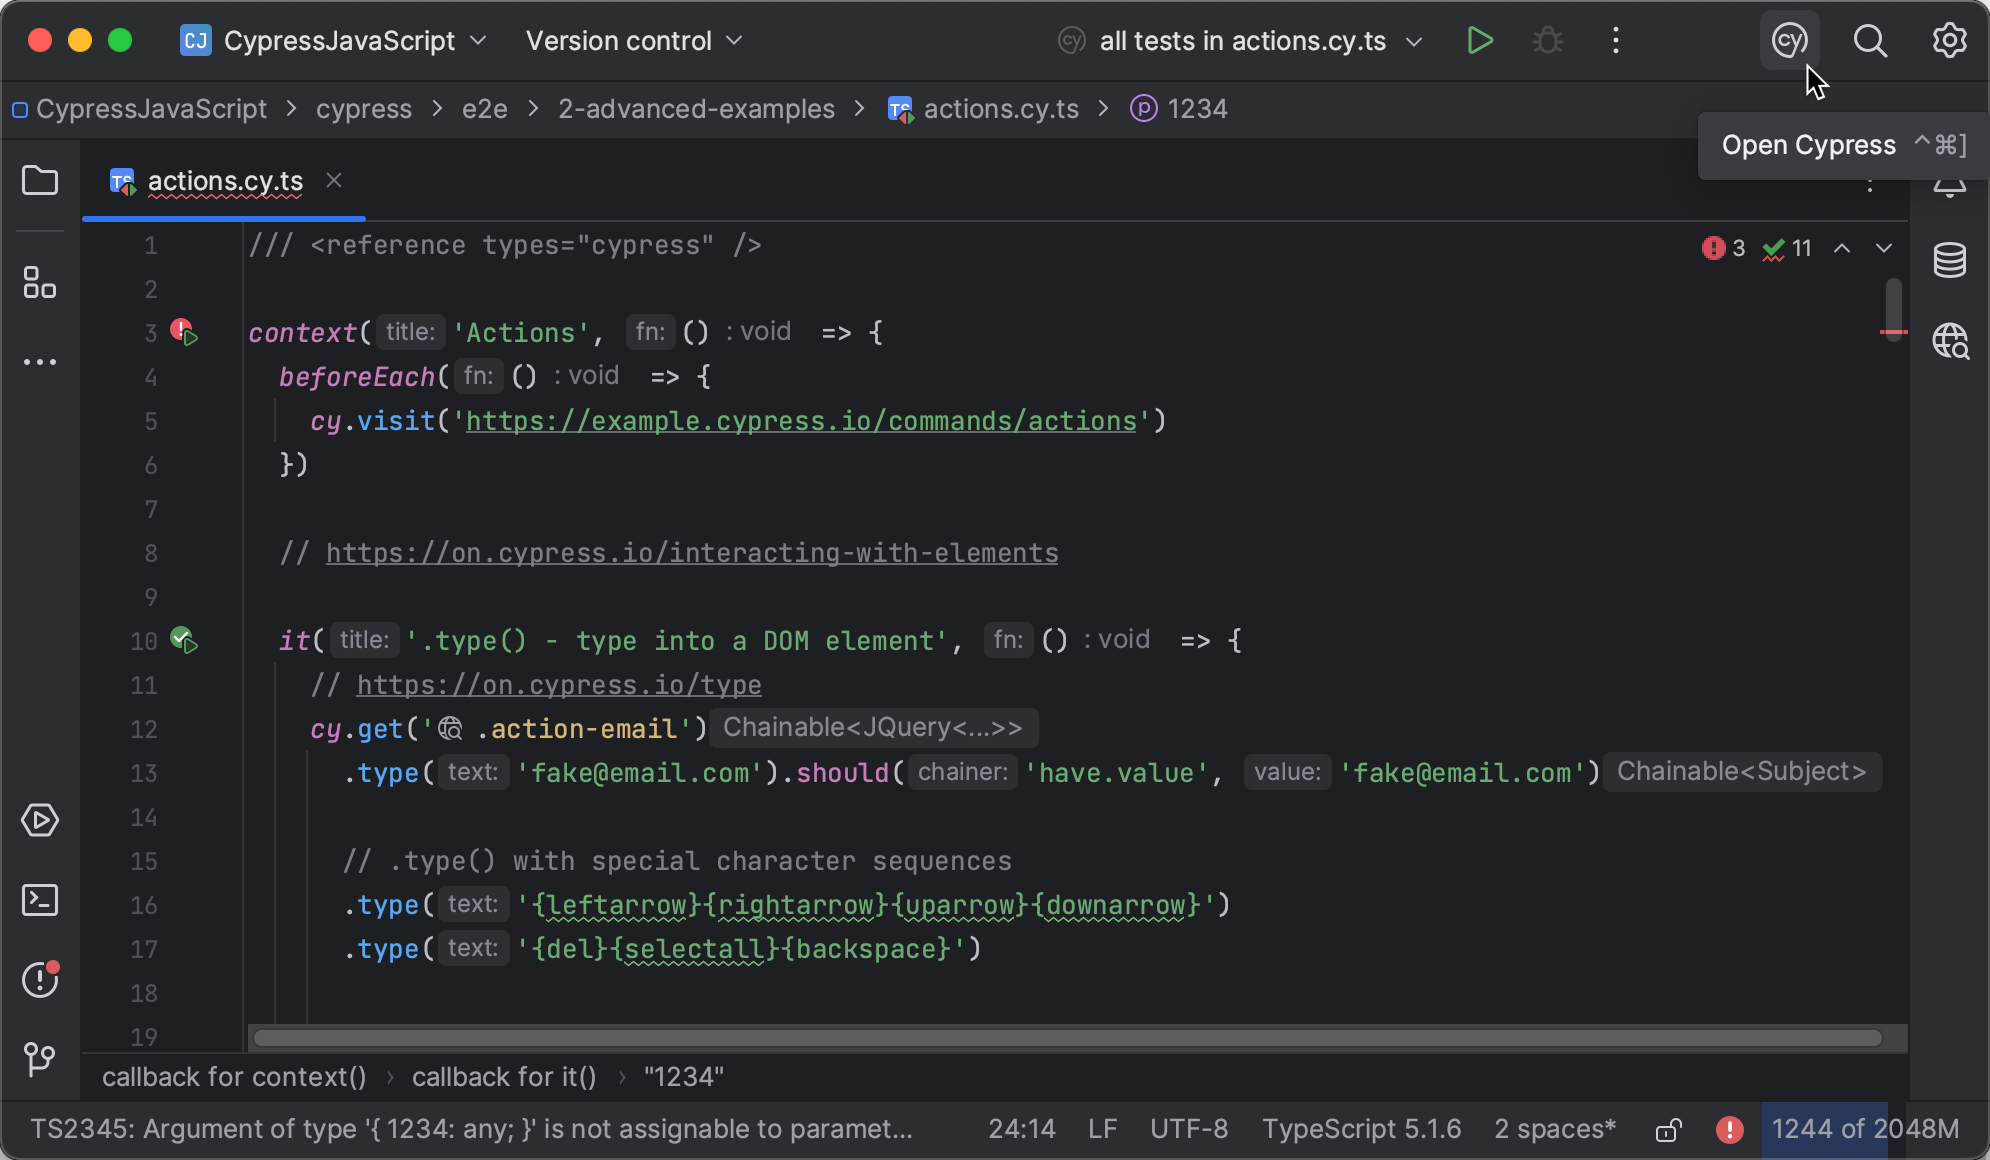Screen dimensions: 1990x1160
Task: Open the IDE settings gear
Action: pyautogui.click(x=1949, y=40)
